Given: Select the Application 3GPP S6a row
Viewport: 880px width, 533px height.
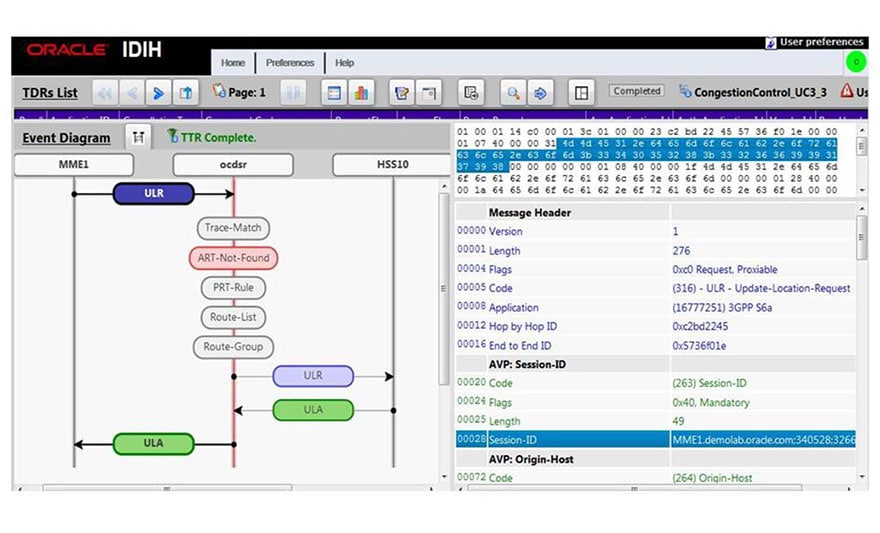Looking at the screenshot, I should [x=656, y=307].
